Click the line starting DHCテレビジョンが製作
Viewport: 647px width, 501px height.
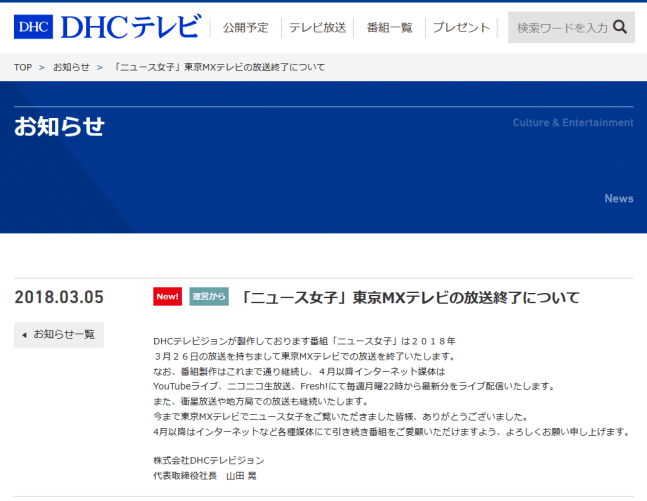coord(304,341)
